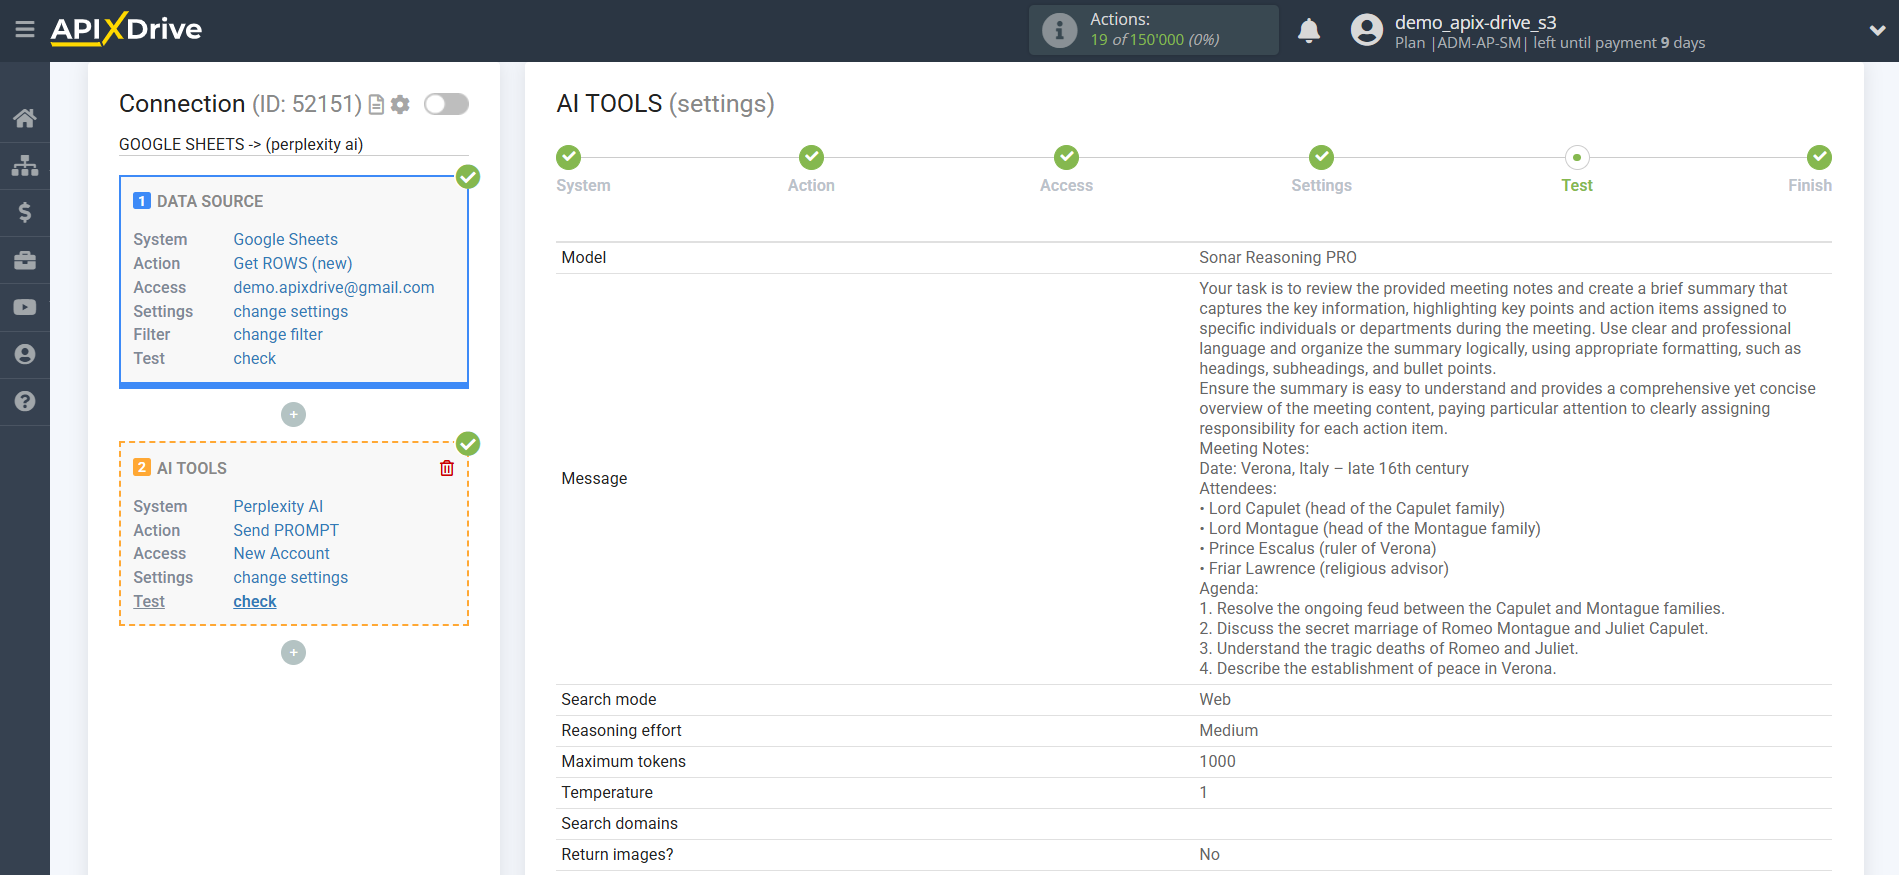Image resolution: width=1899 pixels, height=875 pixels.
Task: Click the AI TOOLS green checkmark
Action: click(x=468, y=444)
